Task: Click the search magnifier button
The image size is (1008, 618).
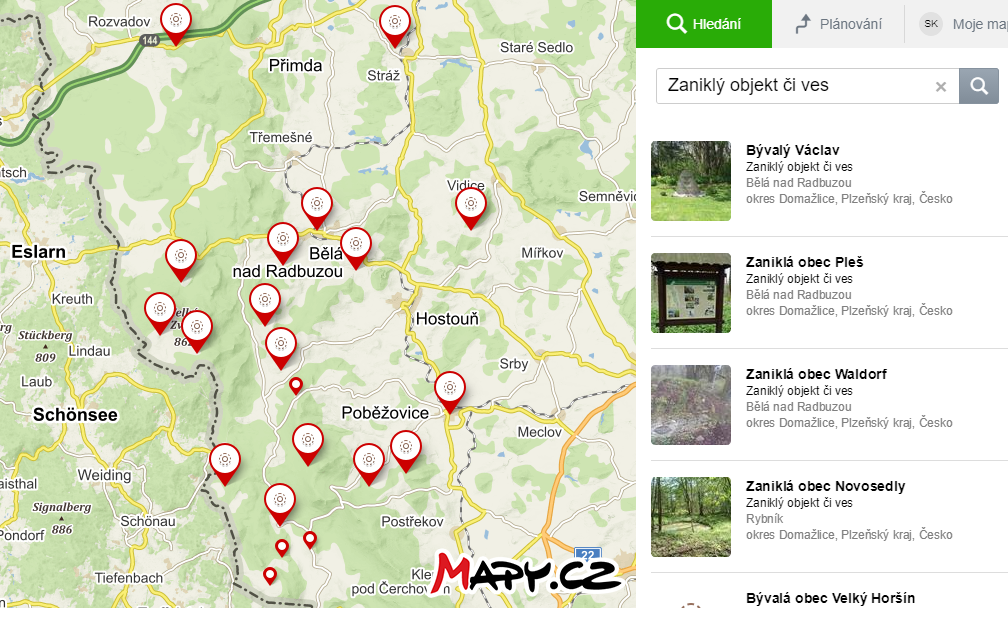Action: pos(978,86)
